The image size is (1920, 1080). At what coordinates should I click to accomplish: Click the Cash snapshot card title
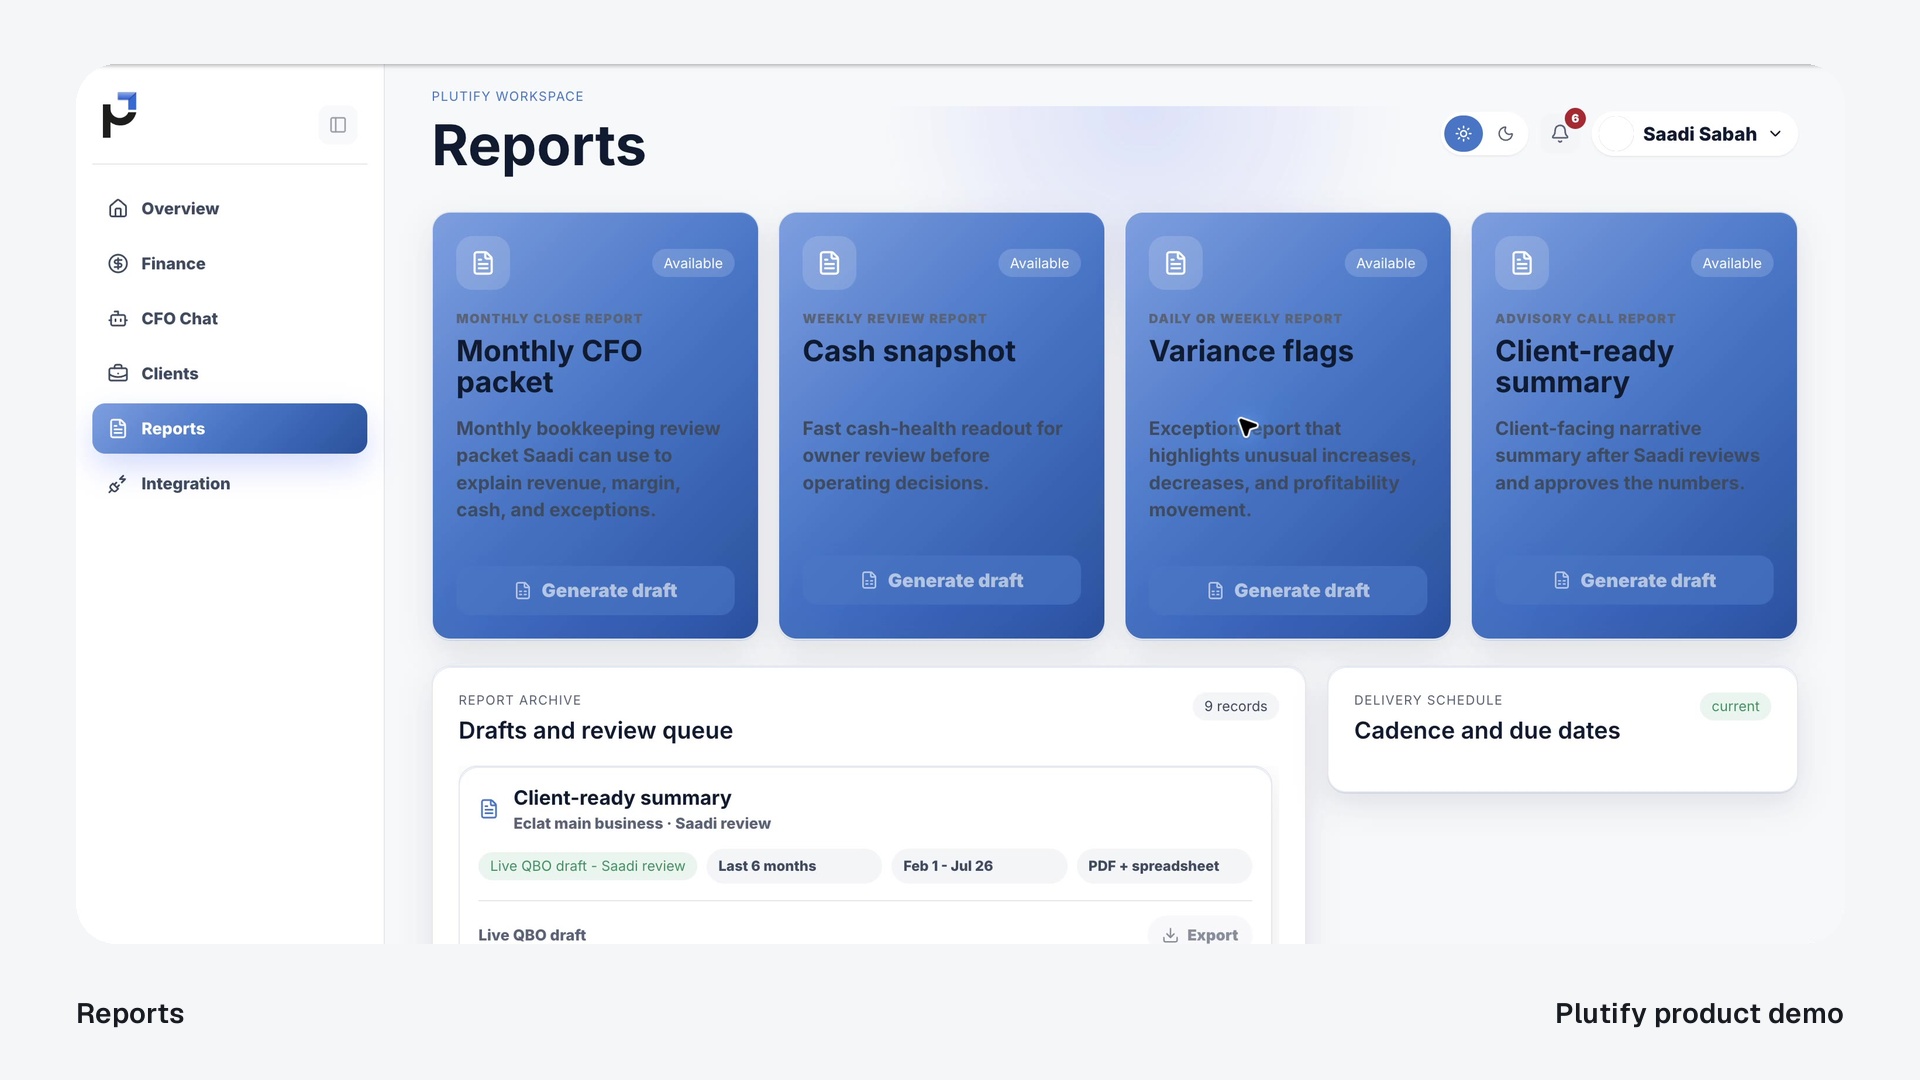pyautogui.click(x=909, y=351)
